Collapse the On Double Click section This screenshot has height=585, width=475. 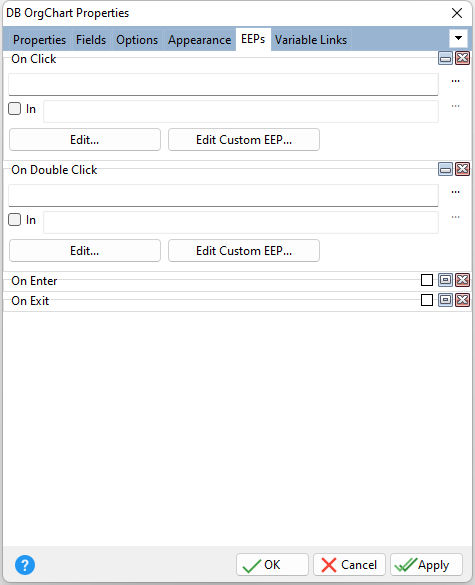tap(445, 169)
